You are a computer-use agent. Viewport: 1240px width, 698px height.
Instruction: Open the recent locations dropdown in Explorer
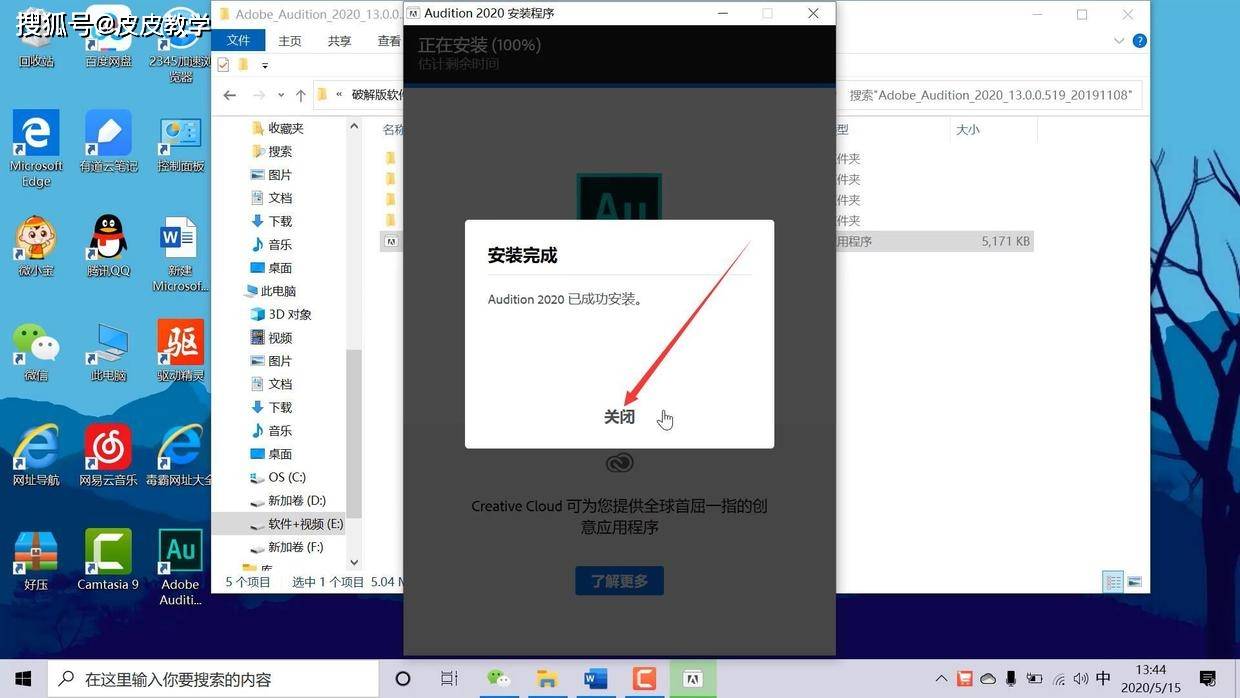[x=281, y=96]
